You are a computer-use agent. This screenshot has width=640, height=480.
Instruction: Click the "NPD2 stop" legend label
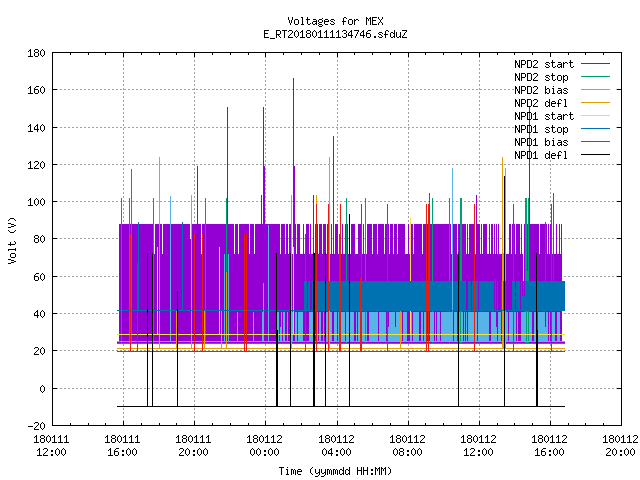[541, 77]
